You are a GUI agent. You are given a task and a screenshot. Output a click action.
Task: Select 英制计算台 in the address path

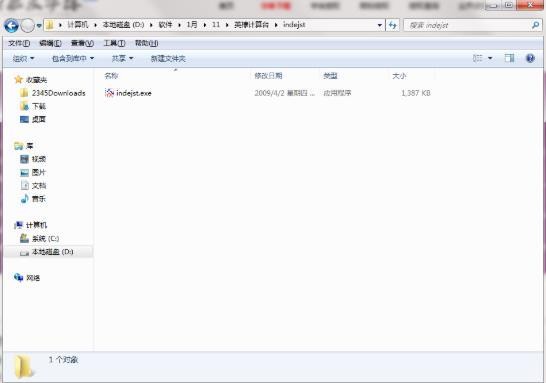[x=251, y=25]
